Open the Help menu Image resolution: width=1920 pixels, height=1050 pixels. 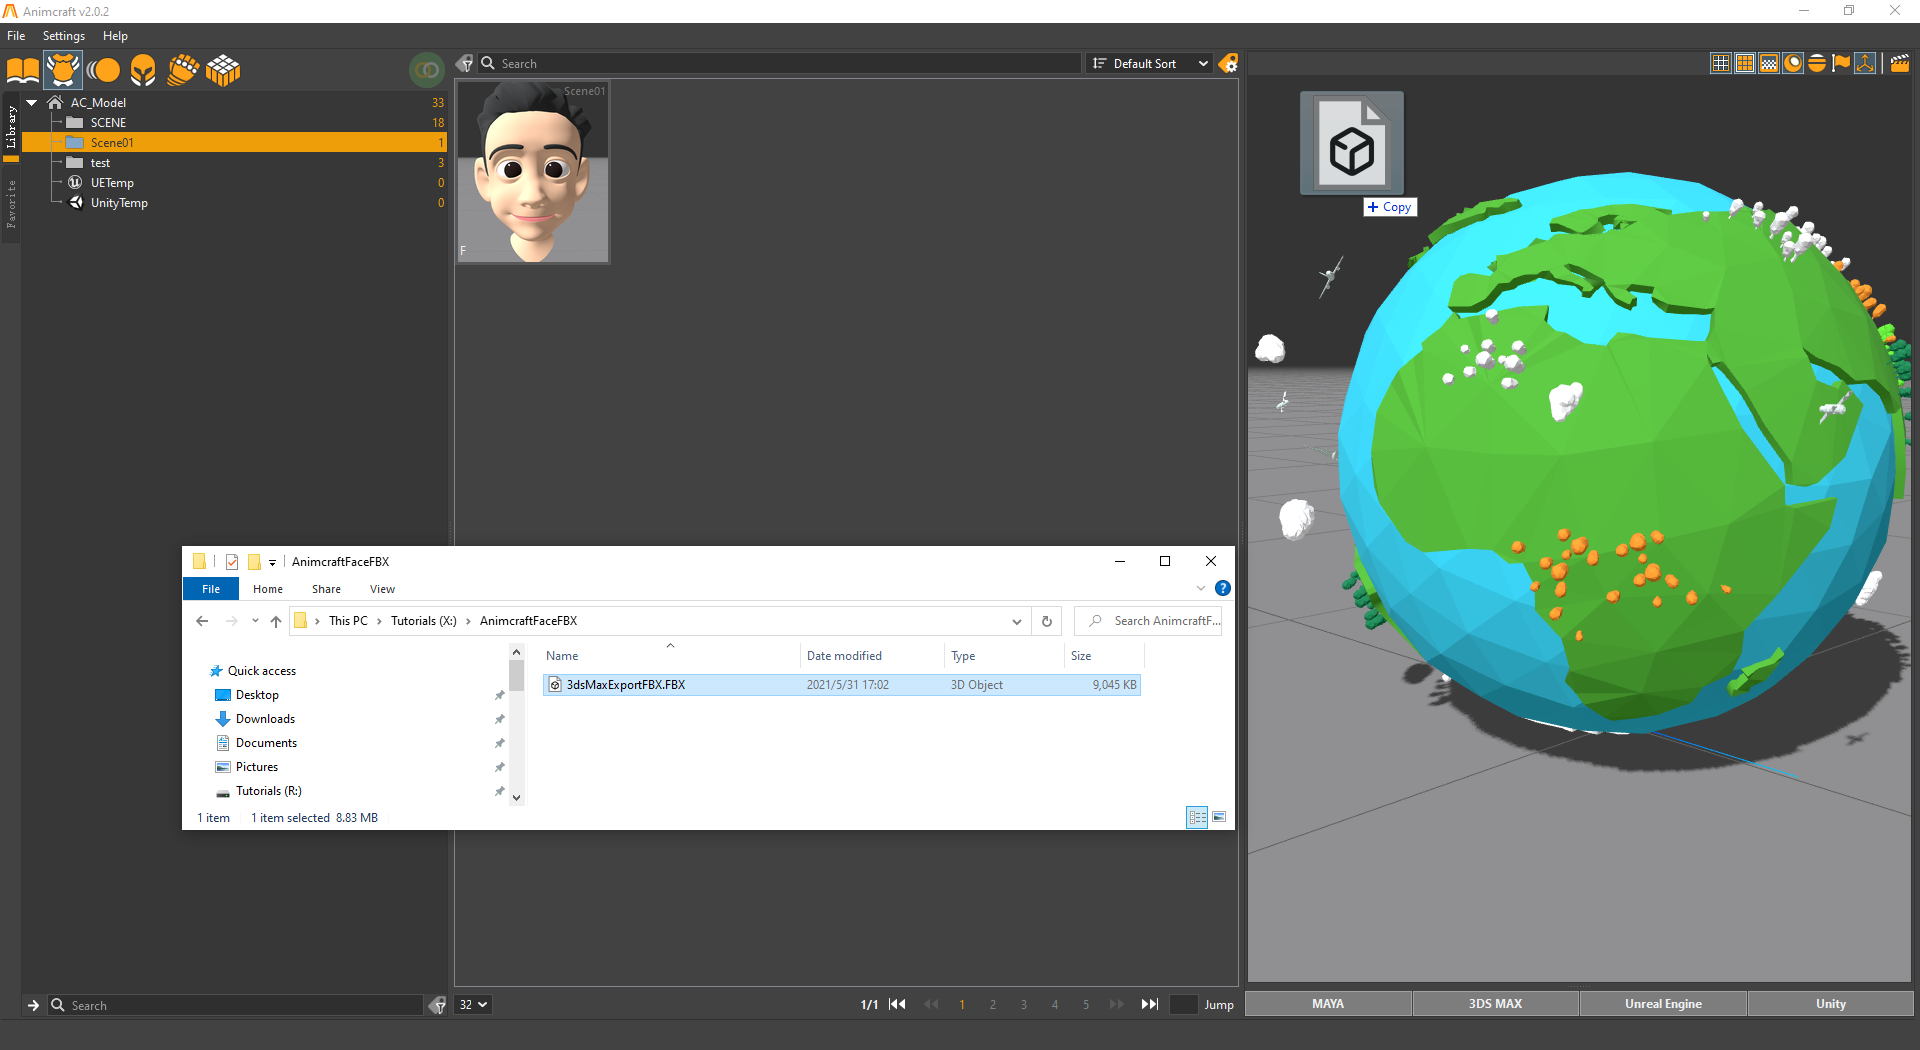coord(115,36)
